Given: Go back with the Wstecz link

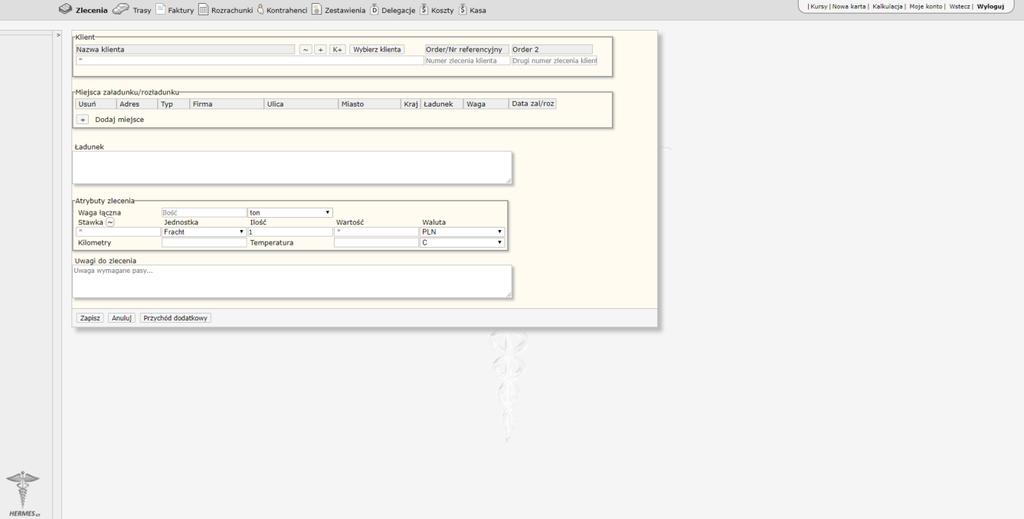Looking at the screenshot, I should point(959,6).
